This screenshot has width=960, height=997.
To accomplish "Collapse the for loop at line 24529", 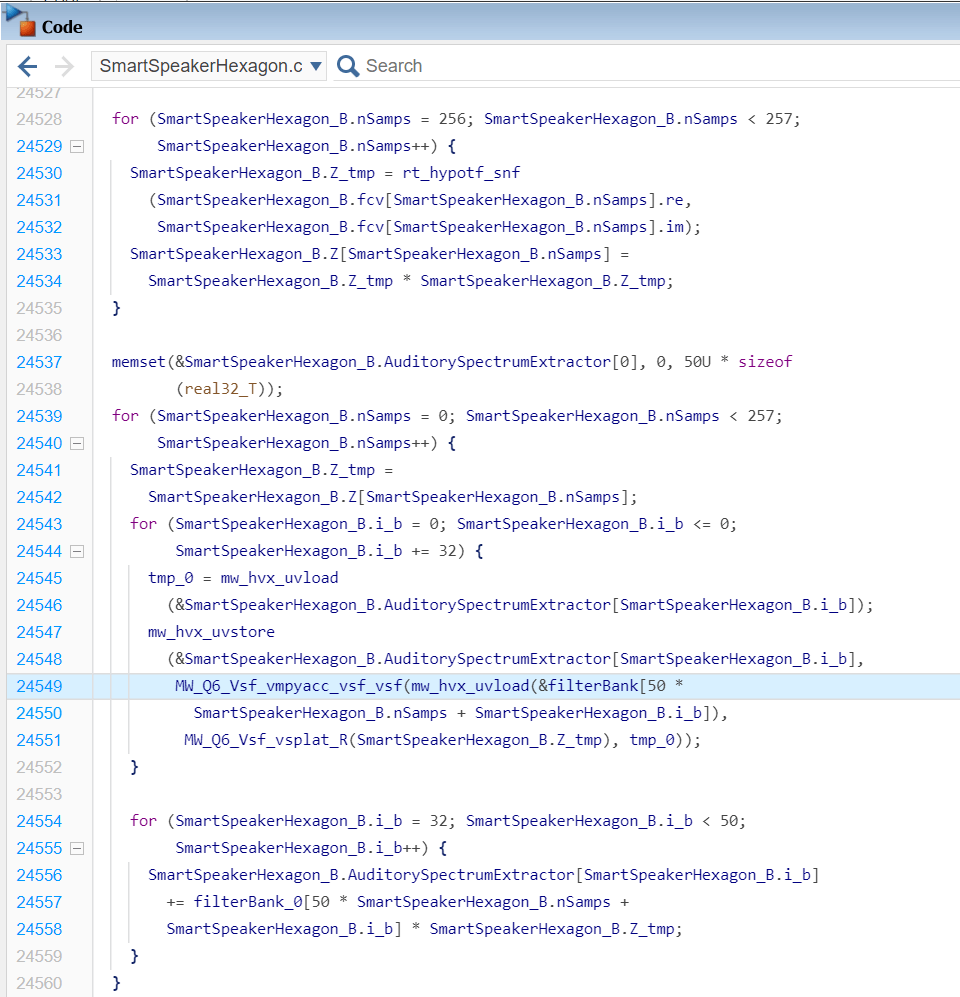I will (77, 146).
